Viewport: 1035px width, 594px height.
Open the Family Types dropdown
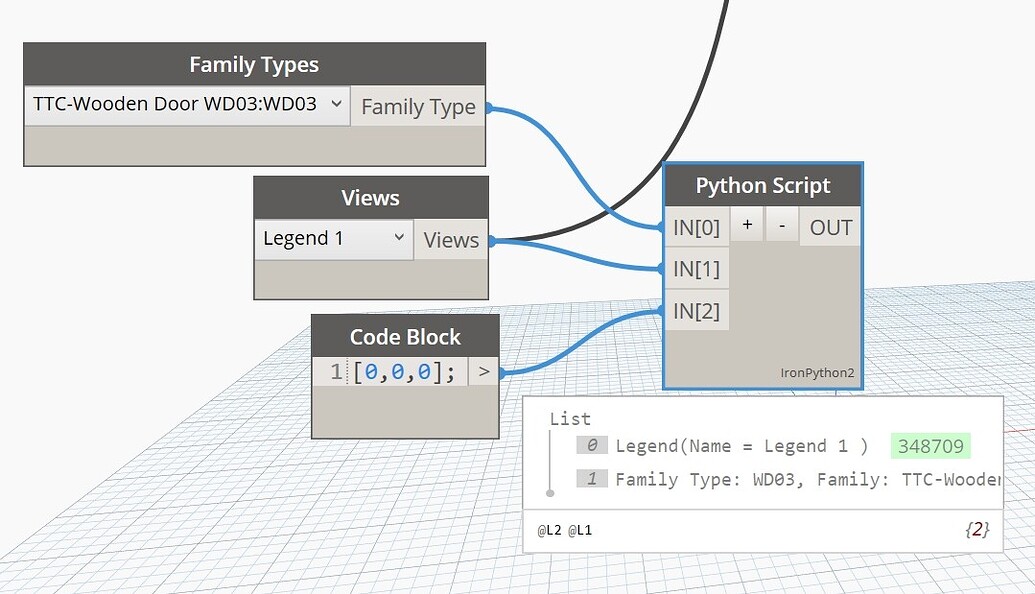pos(337,103)
